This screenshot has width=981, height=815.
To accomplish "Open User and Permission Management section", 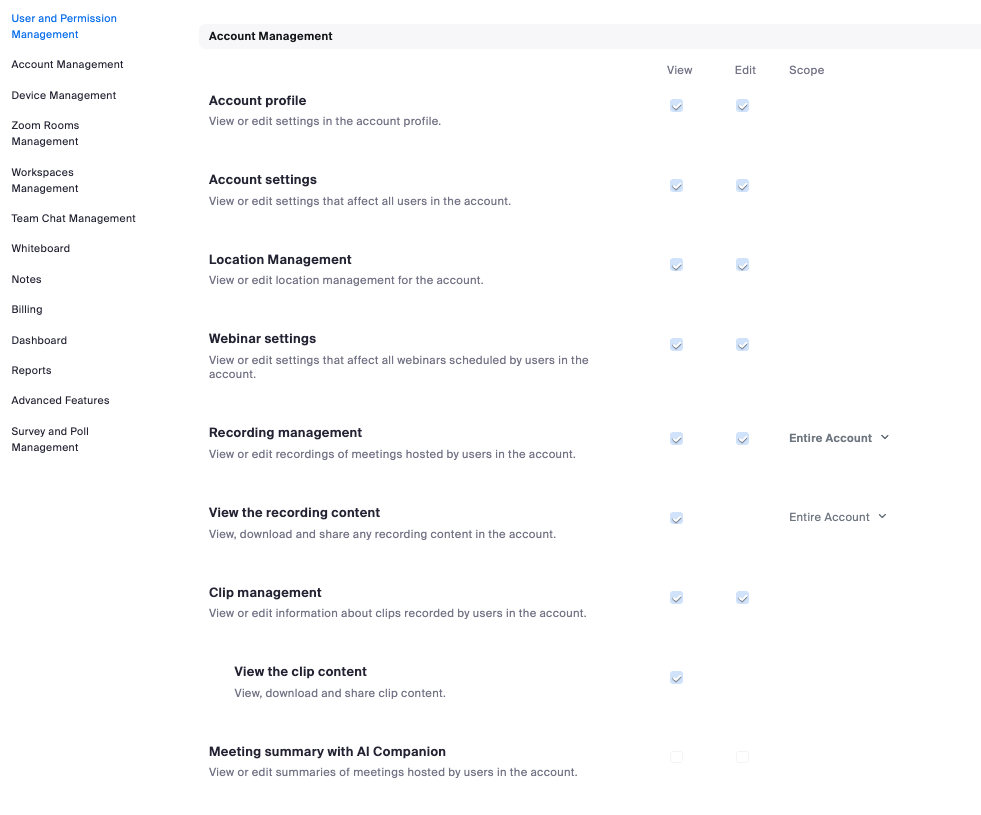I will 64,26.
